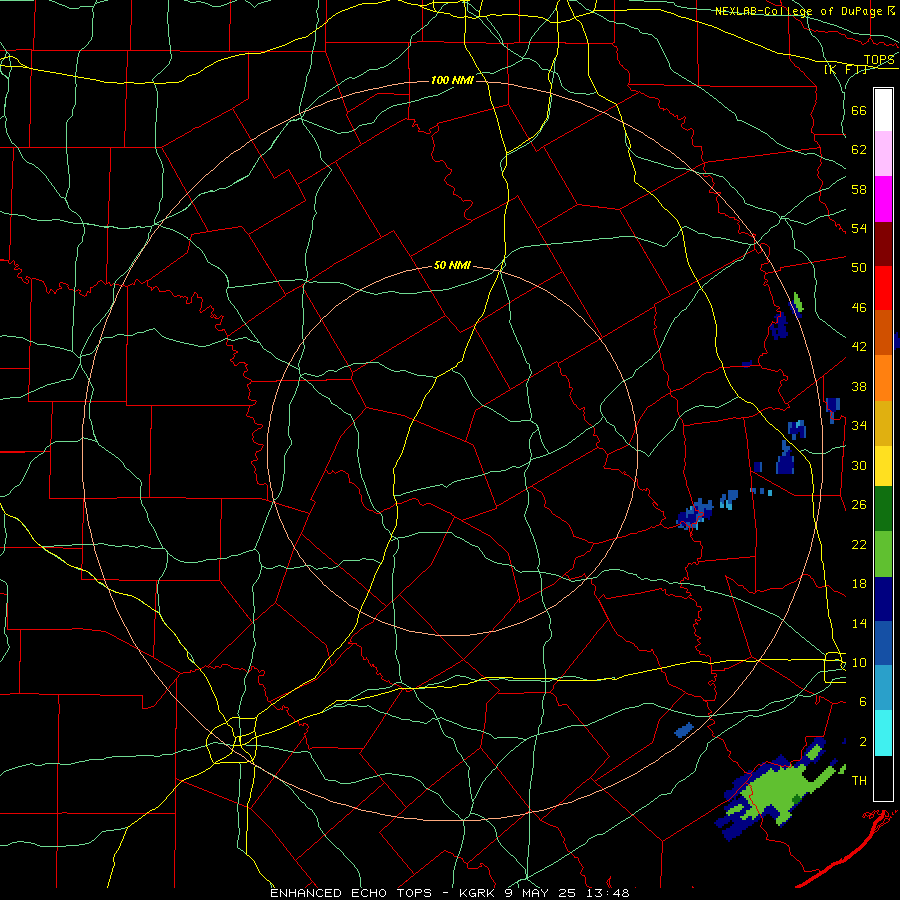The height and width of the screenshot is (900, 900).
Task: Click the magenta legend swatch
Action: tap(883, 199)
